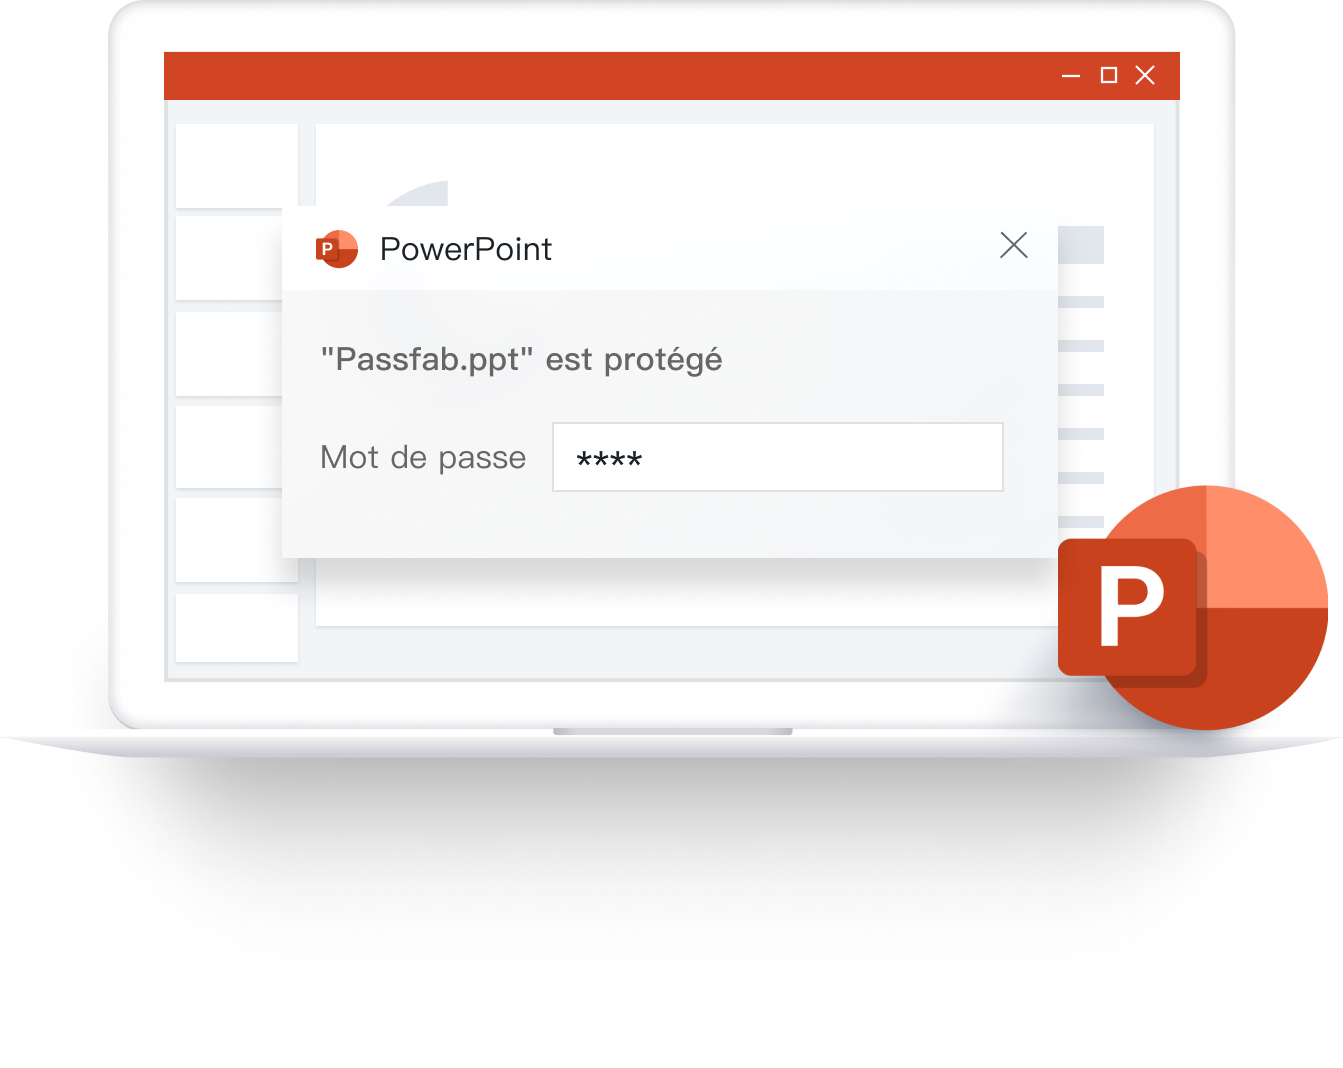Image resolution: width=1343 pixels, height=1068 pixels.
Task: Select the first slide thumbnail
Action: (237, 166)
